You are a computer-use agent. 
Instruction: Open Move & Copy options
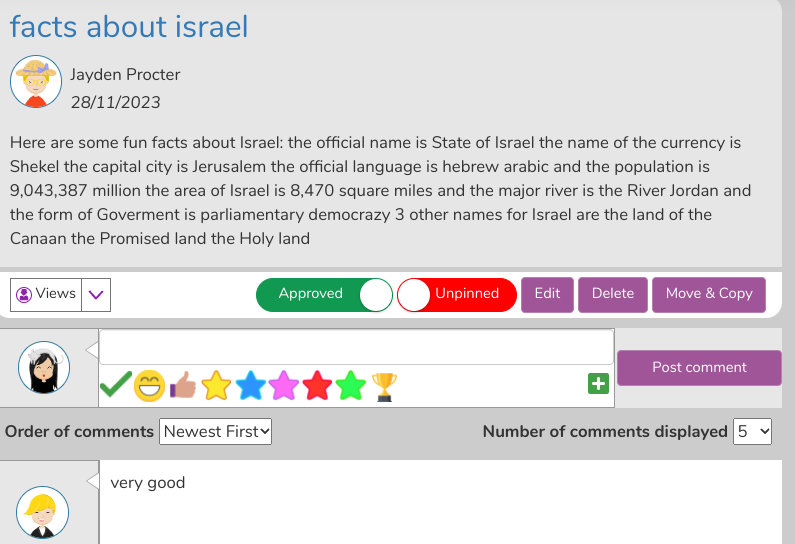[x=709, y=295]
